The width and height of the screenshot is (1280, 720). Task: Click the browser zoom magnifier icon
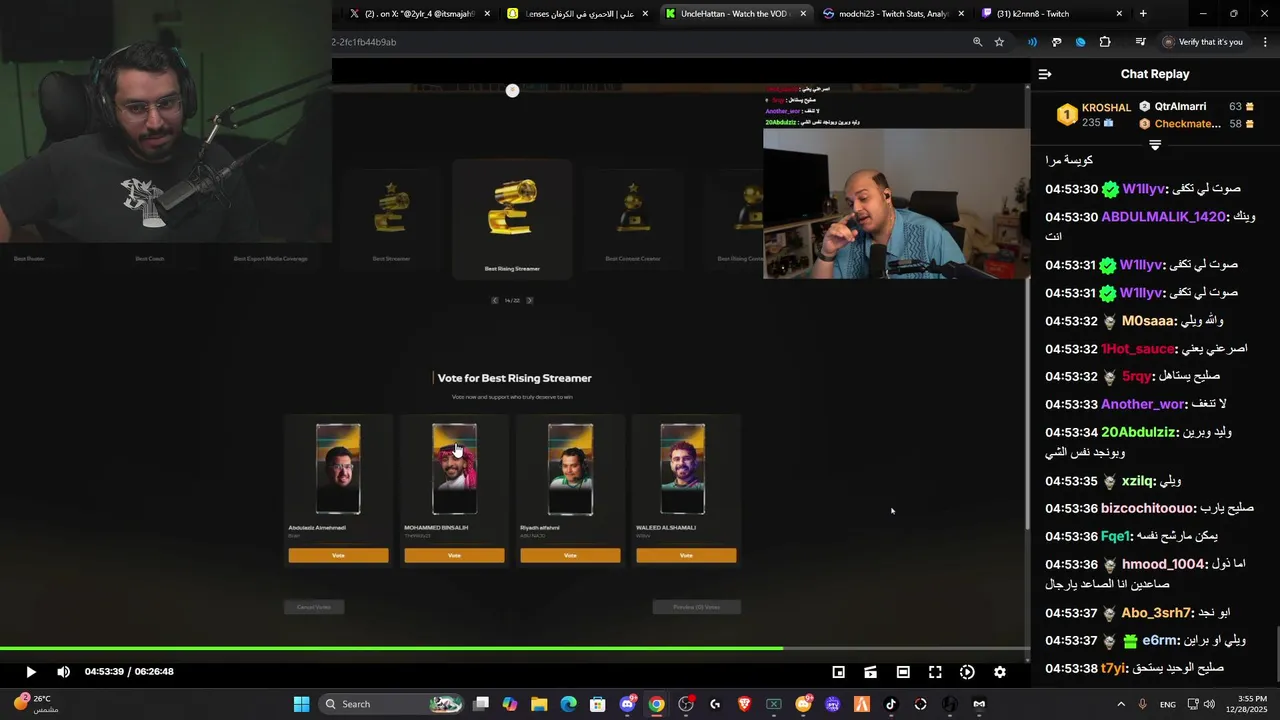click(x=977, y=42)
